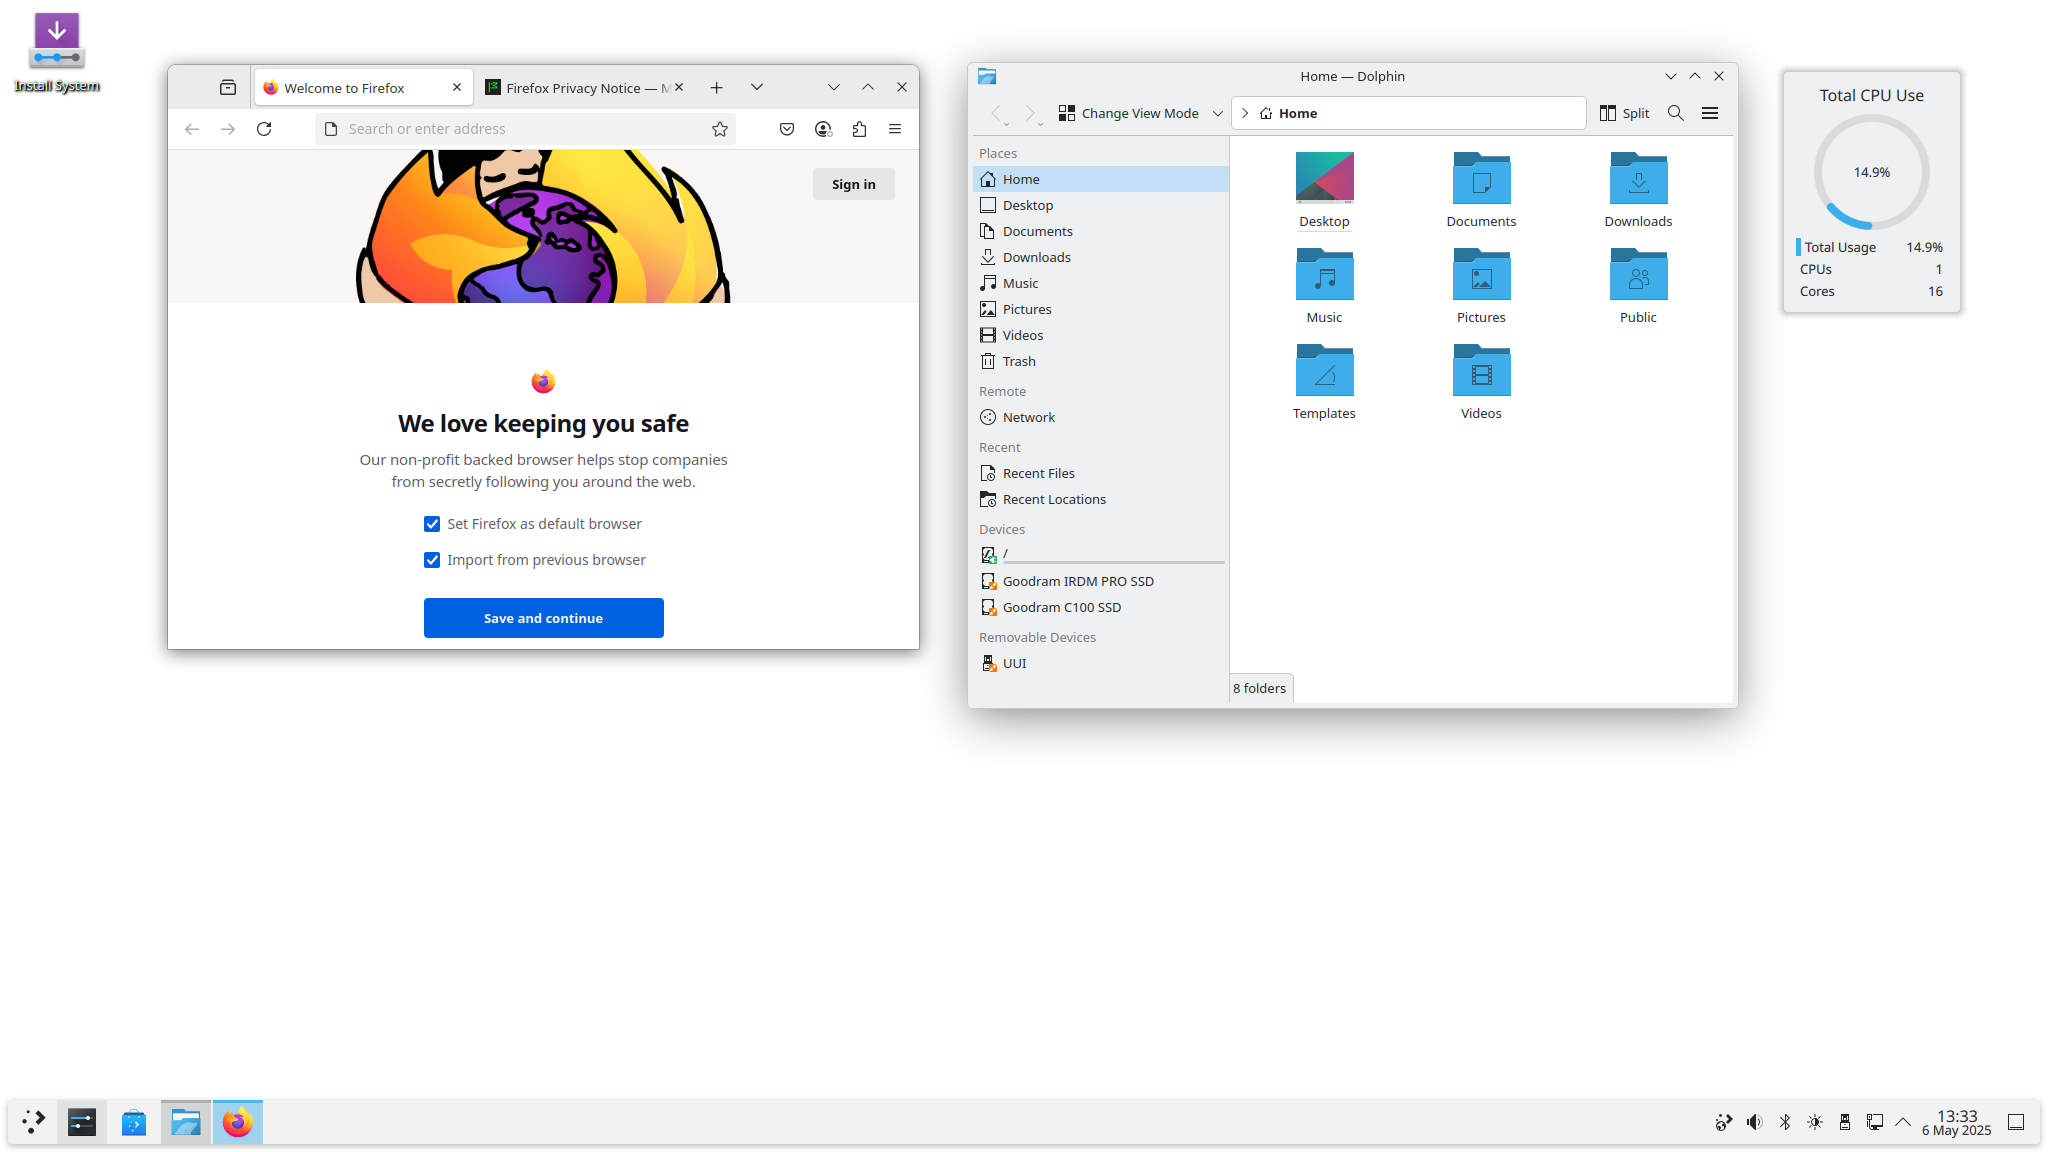Select the Pictures folder icon
The image size is (2048, 1152).
tap(1481, 274)
